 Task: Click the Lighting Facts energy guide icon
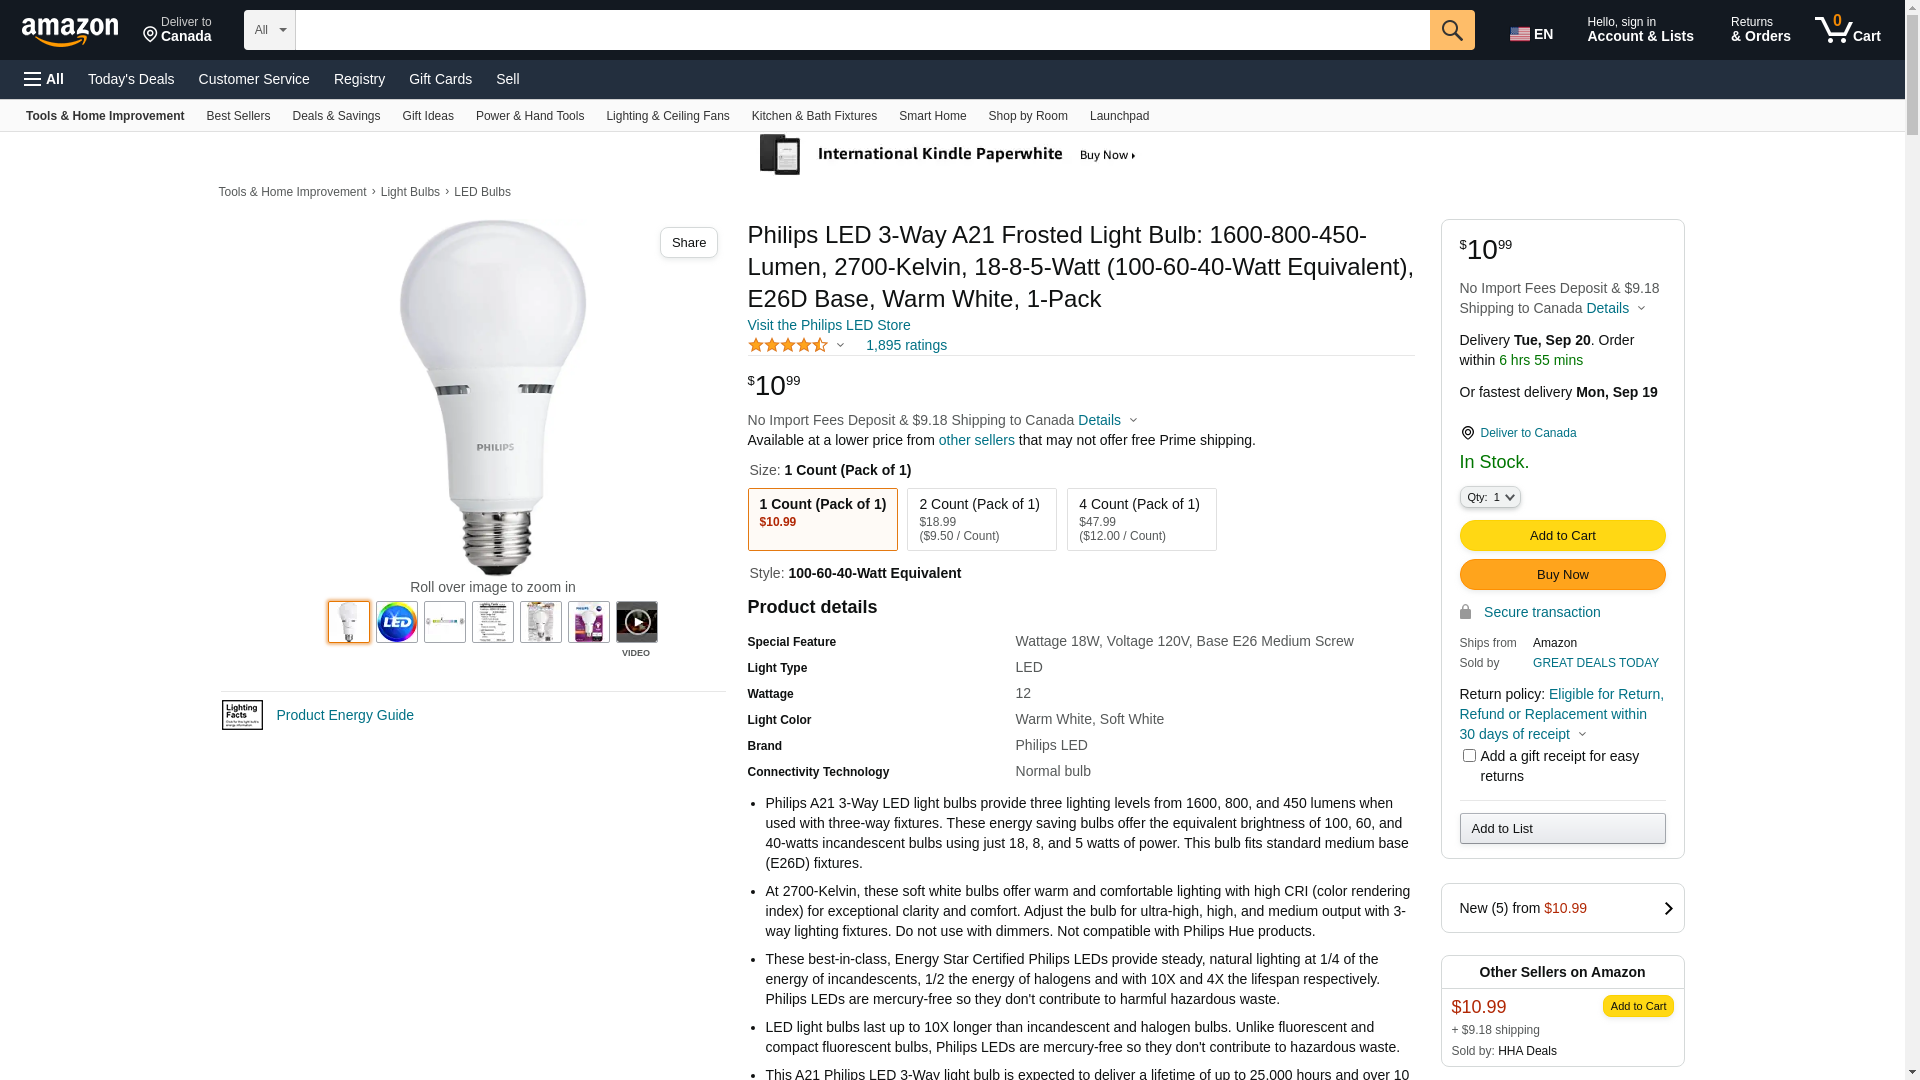click(x=242, y=715)
